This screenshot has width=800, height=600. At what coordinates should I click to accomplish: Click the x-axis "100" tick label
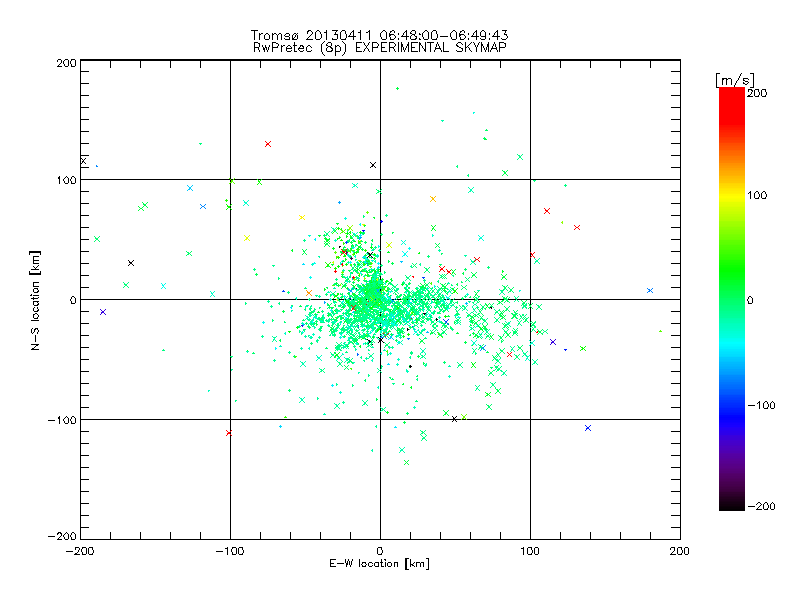pos(530,551)
